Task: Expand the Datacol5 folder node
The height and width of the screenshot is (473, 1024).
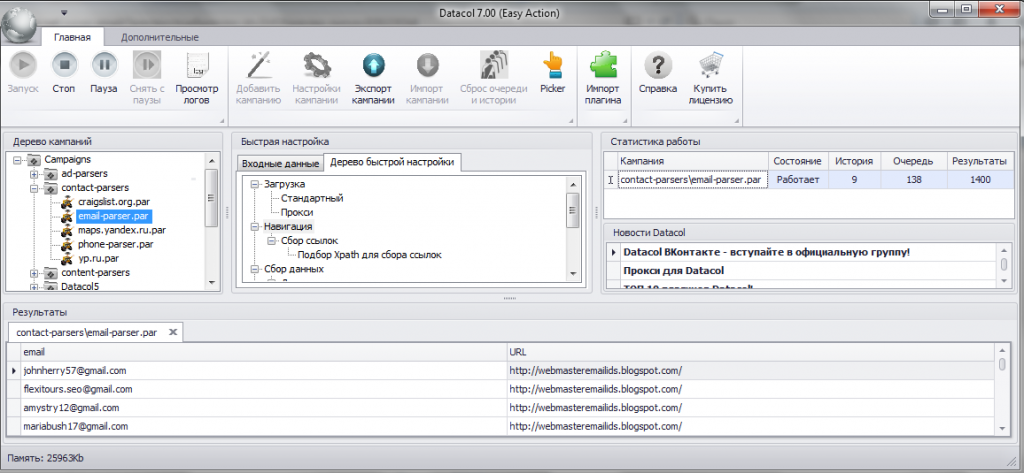Action: tap(33, 286)
